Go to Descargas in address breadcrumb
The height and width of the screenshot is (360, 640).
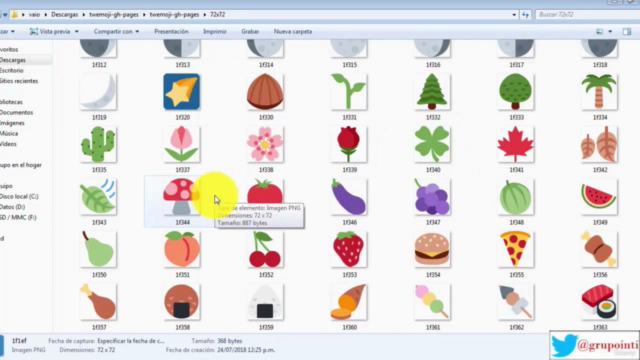(64, 14)
